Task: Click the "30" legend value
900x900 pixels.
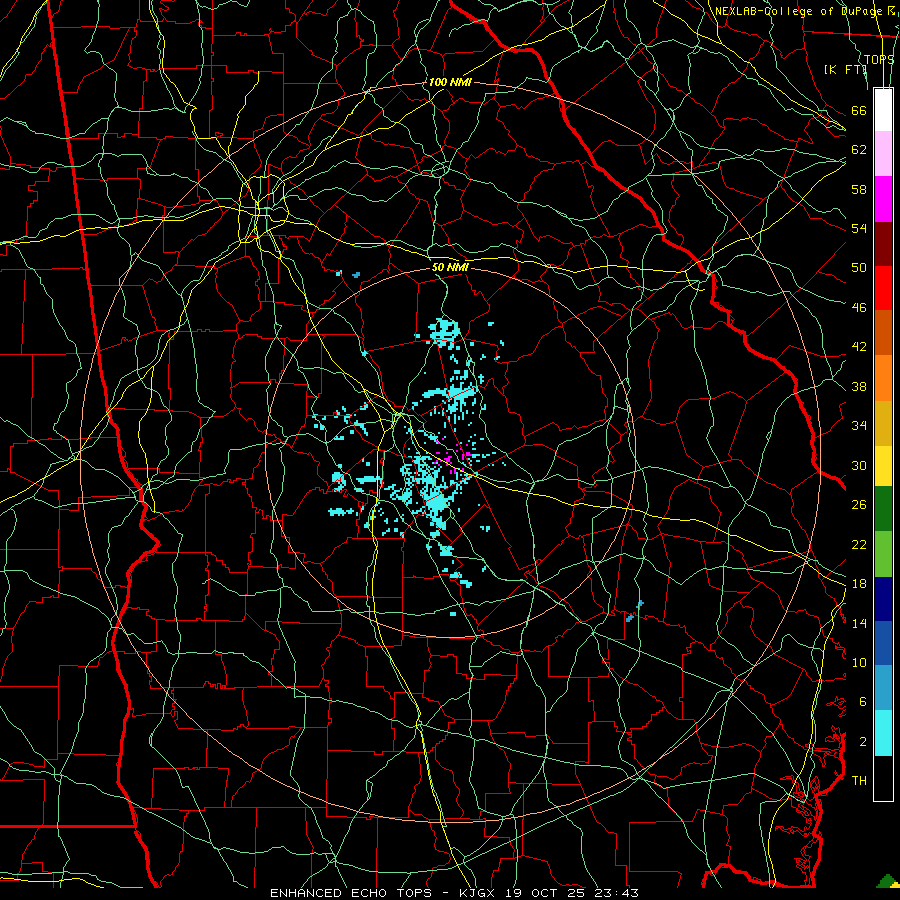Action: [x=859, y=465]
